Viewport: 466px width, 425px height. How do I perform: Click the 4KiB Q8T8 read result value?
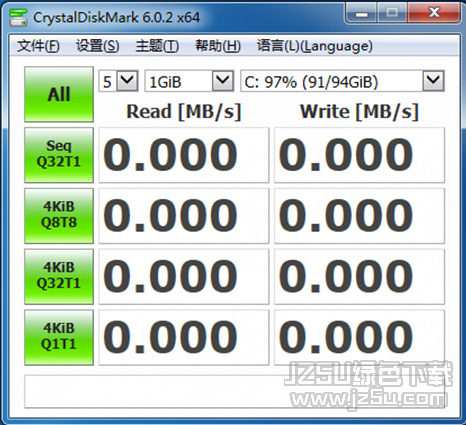point(184,216)
